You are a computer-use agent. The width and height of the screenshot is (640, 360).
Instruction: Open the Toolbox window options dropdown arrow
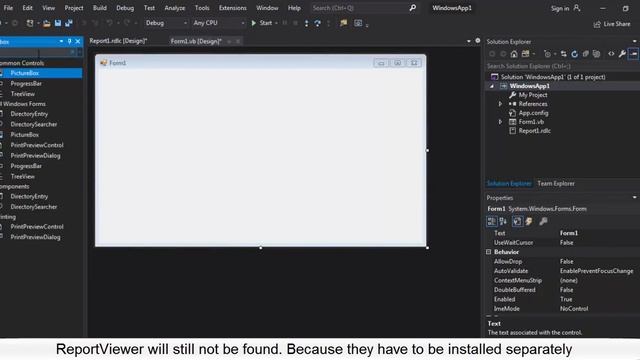click(61, 41)
